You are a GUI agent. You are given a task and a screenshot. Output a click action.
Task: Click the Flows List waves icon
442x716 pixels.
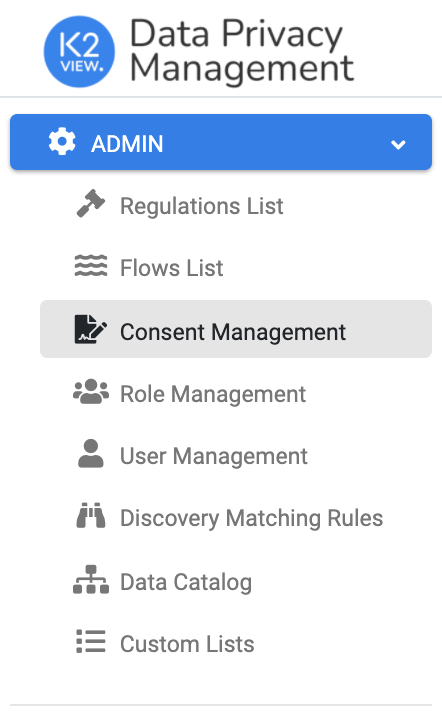(91, 266)
